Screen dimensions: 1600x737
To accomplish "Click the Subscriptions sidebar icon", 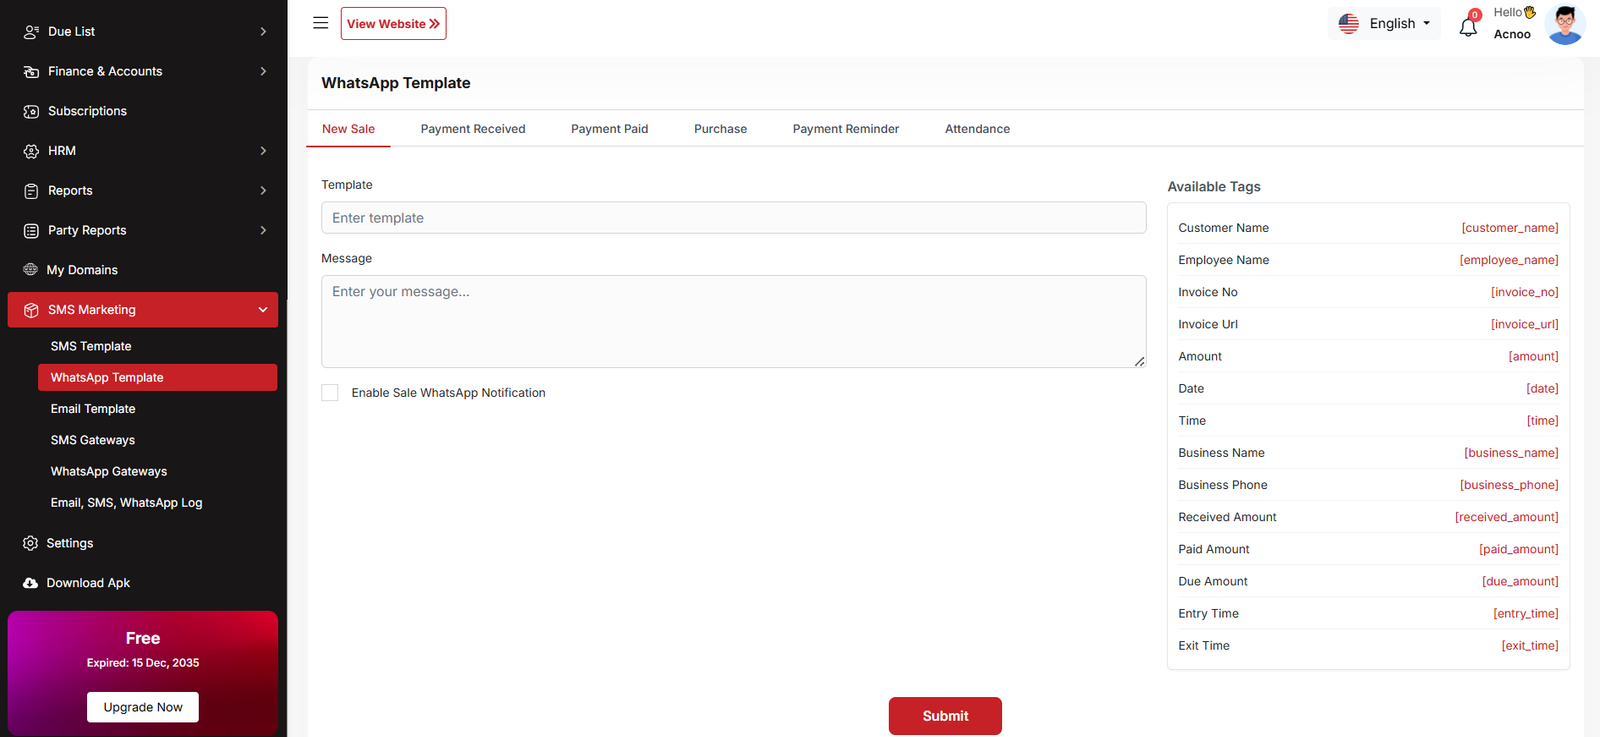I will click(x=31, y=111).
